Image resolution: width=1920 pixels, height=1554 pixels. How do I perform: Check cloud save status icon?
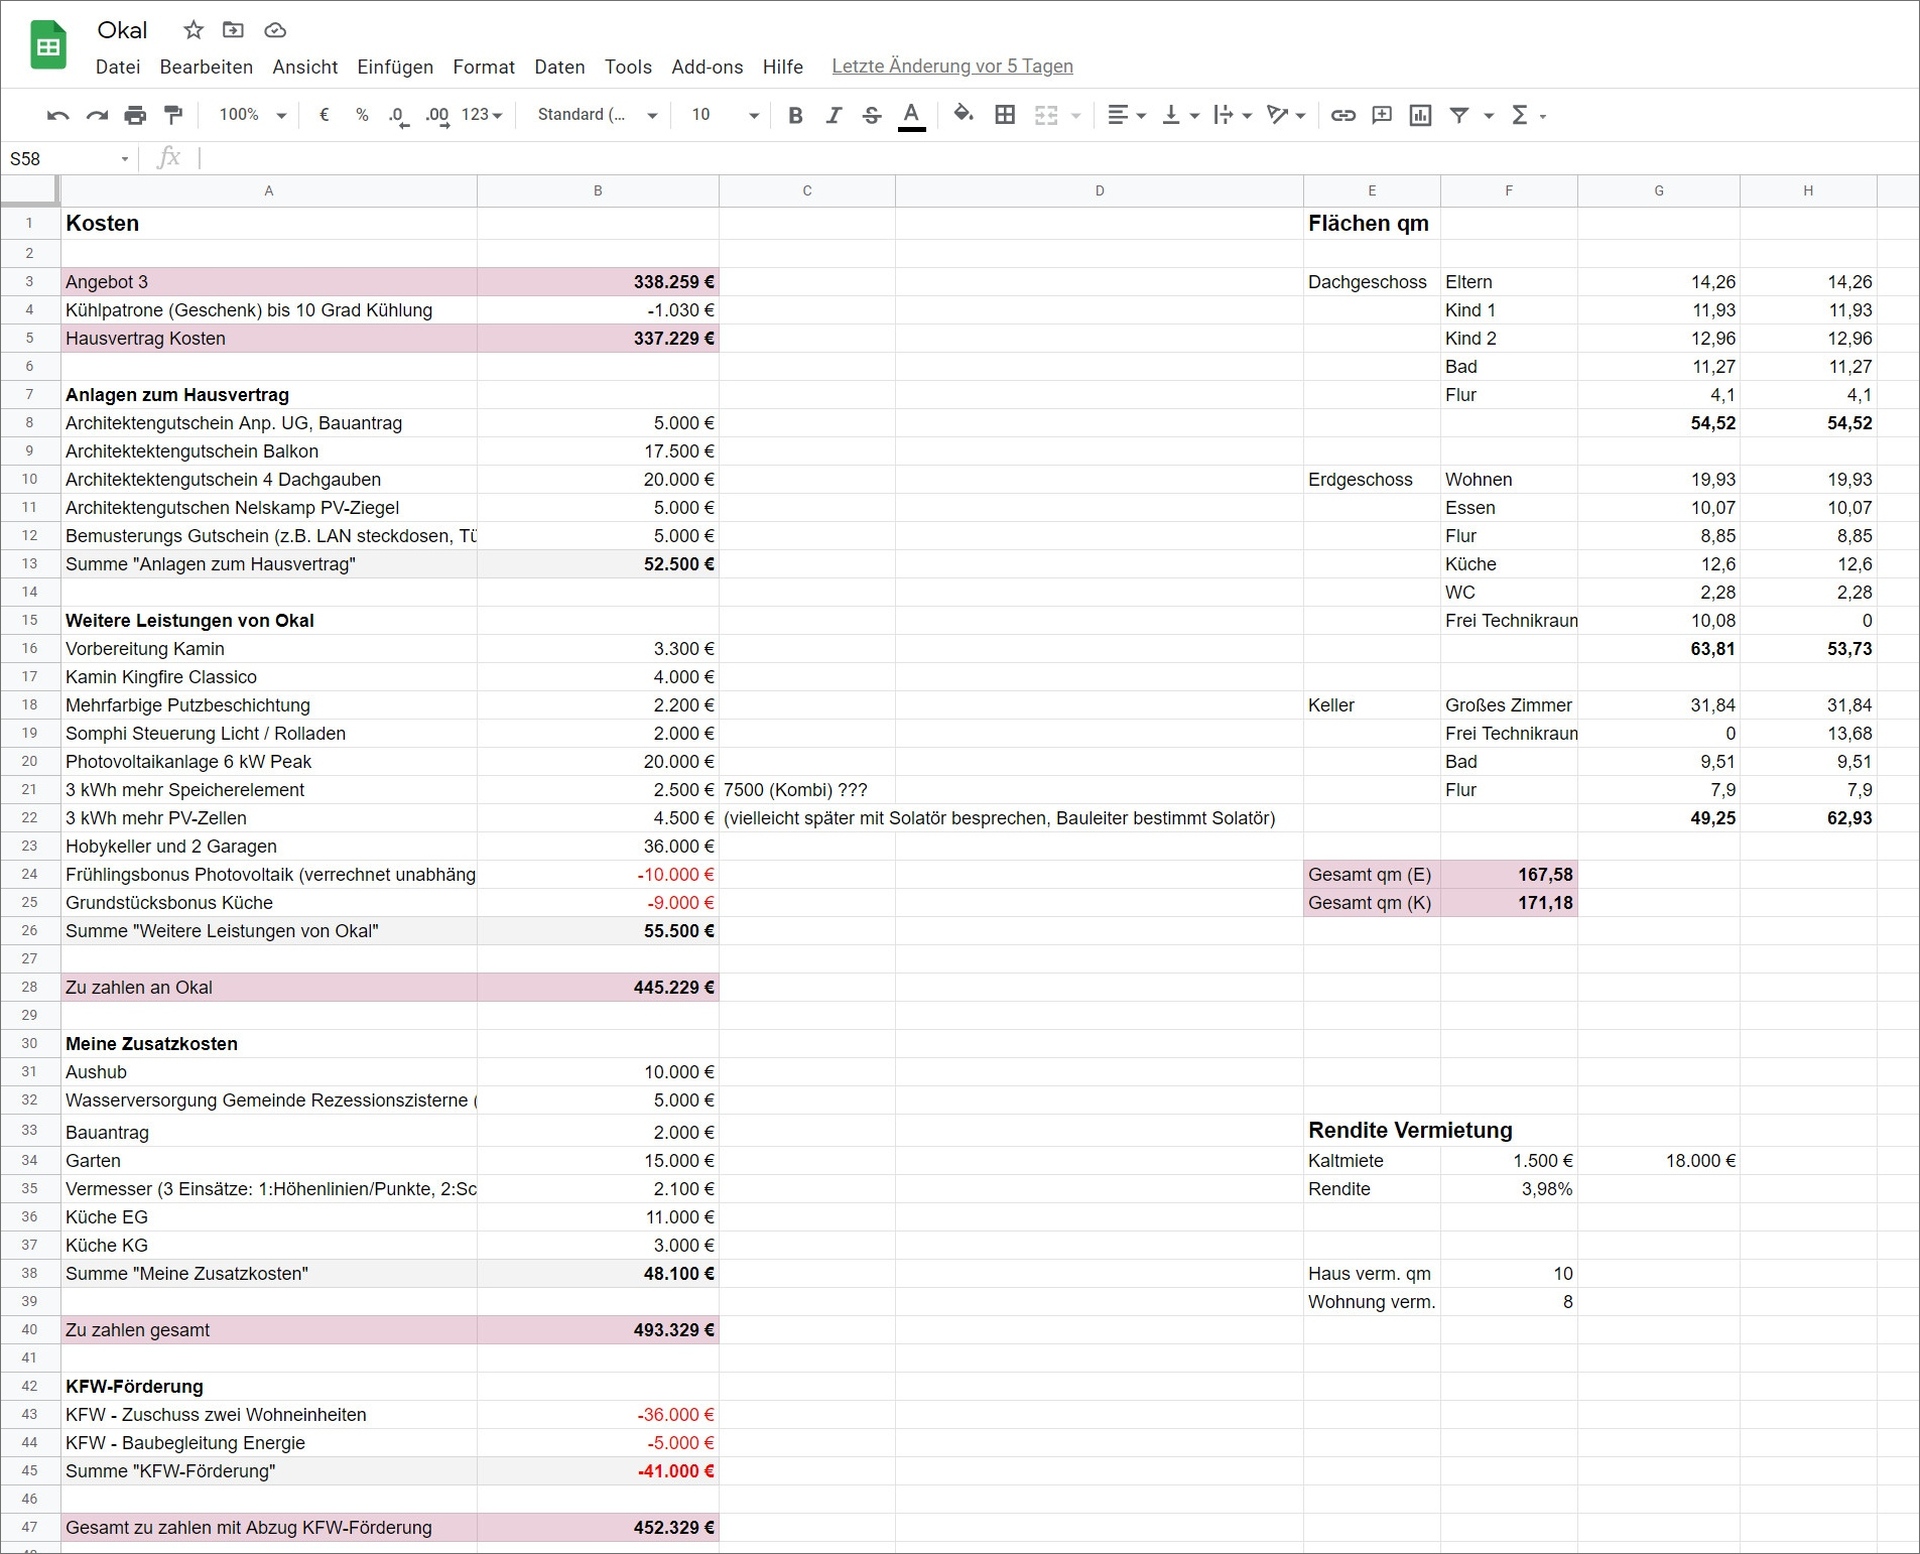[275, 30]
